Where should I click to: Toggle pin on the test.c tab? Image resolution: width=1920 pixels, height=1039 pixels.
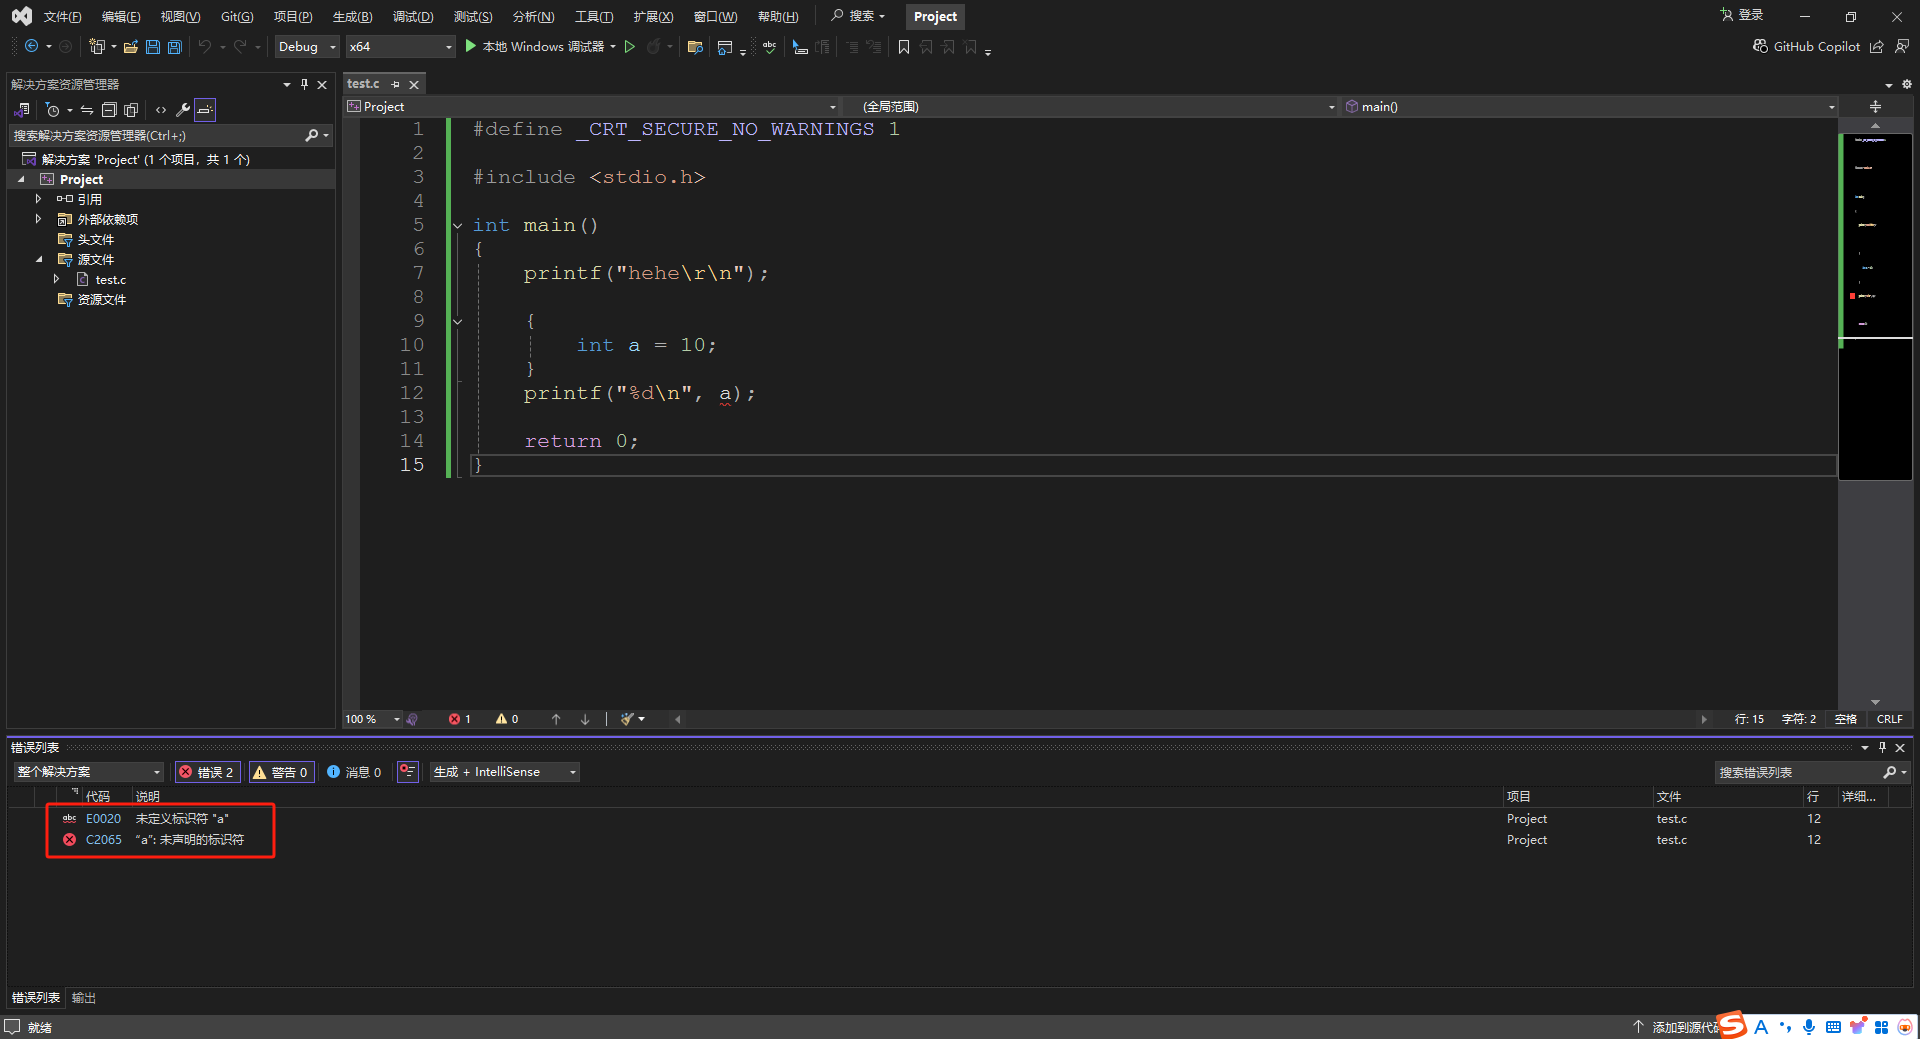pos(396,84)
